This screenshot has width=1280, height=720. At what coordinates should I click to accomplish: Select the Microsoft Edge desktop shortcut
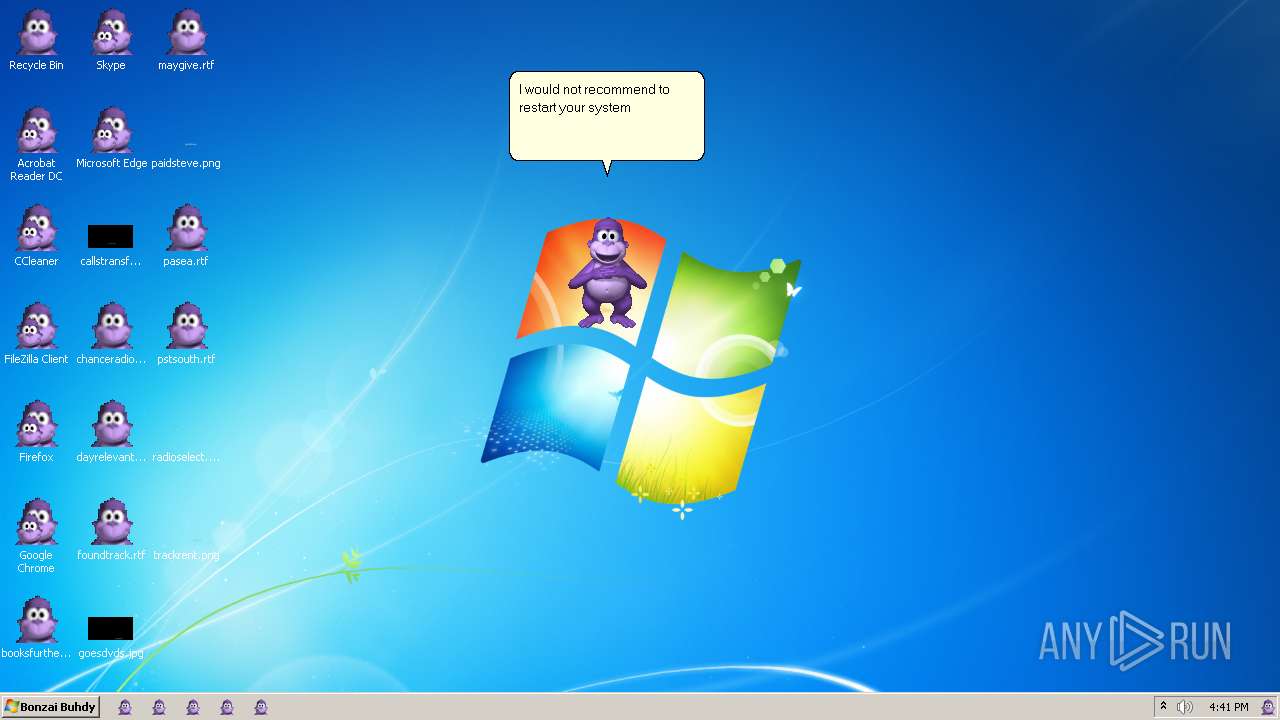click(x=111, y=139)
